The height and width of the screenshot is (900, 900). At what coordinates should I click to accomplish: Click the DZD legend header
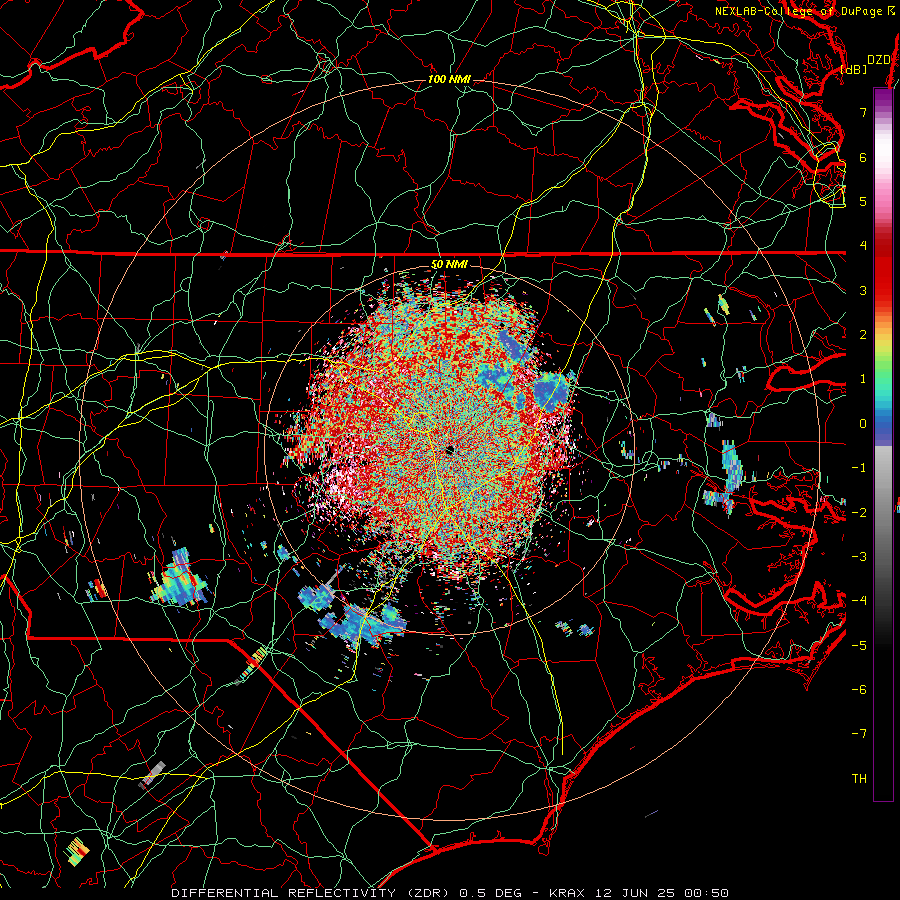tap(878, 60)
